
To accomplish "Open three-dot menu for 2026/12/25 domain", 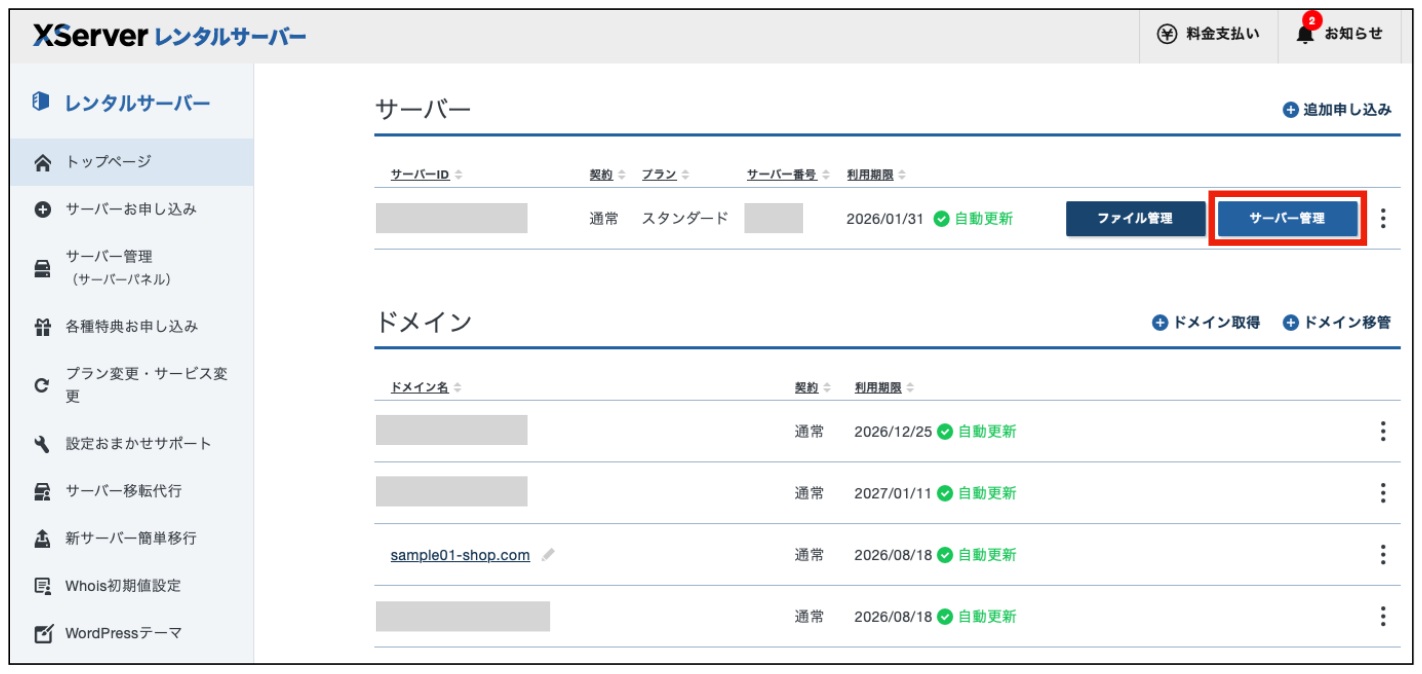I will click(1383, 432).
